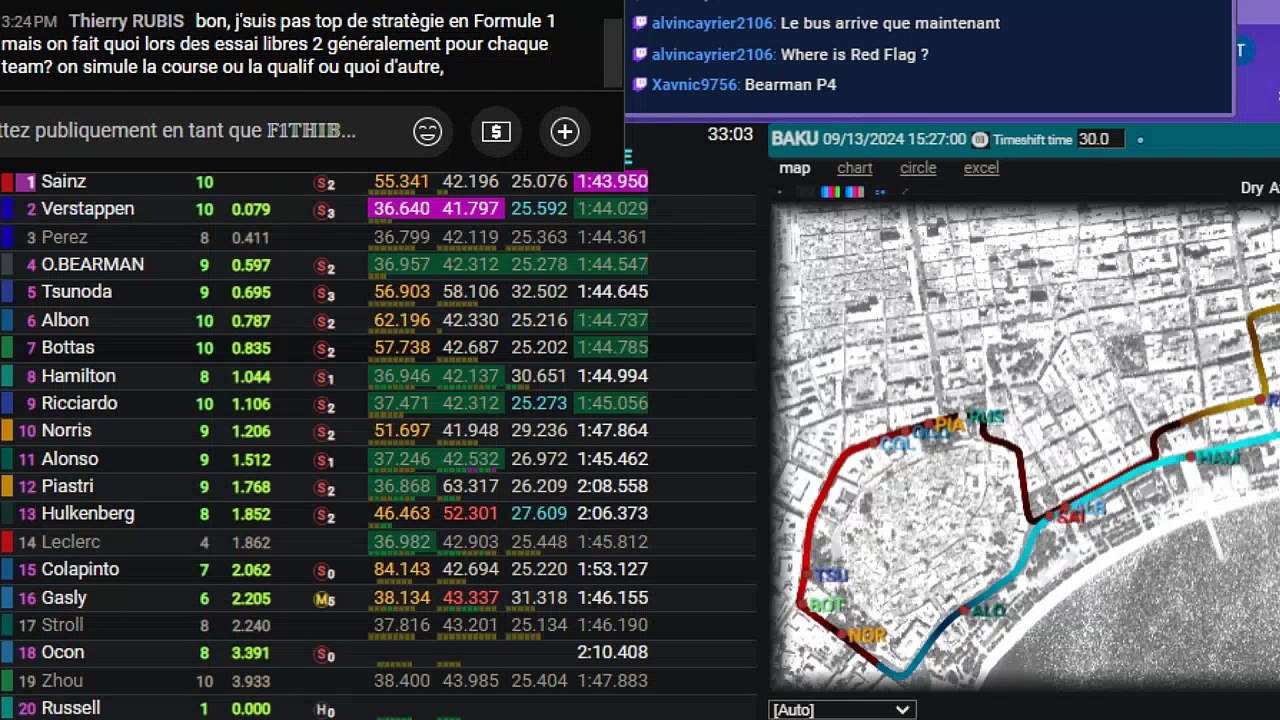Click Russell driver name in last row

tap(71, 708)
